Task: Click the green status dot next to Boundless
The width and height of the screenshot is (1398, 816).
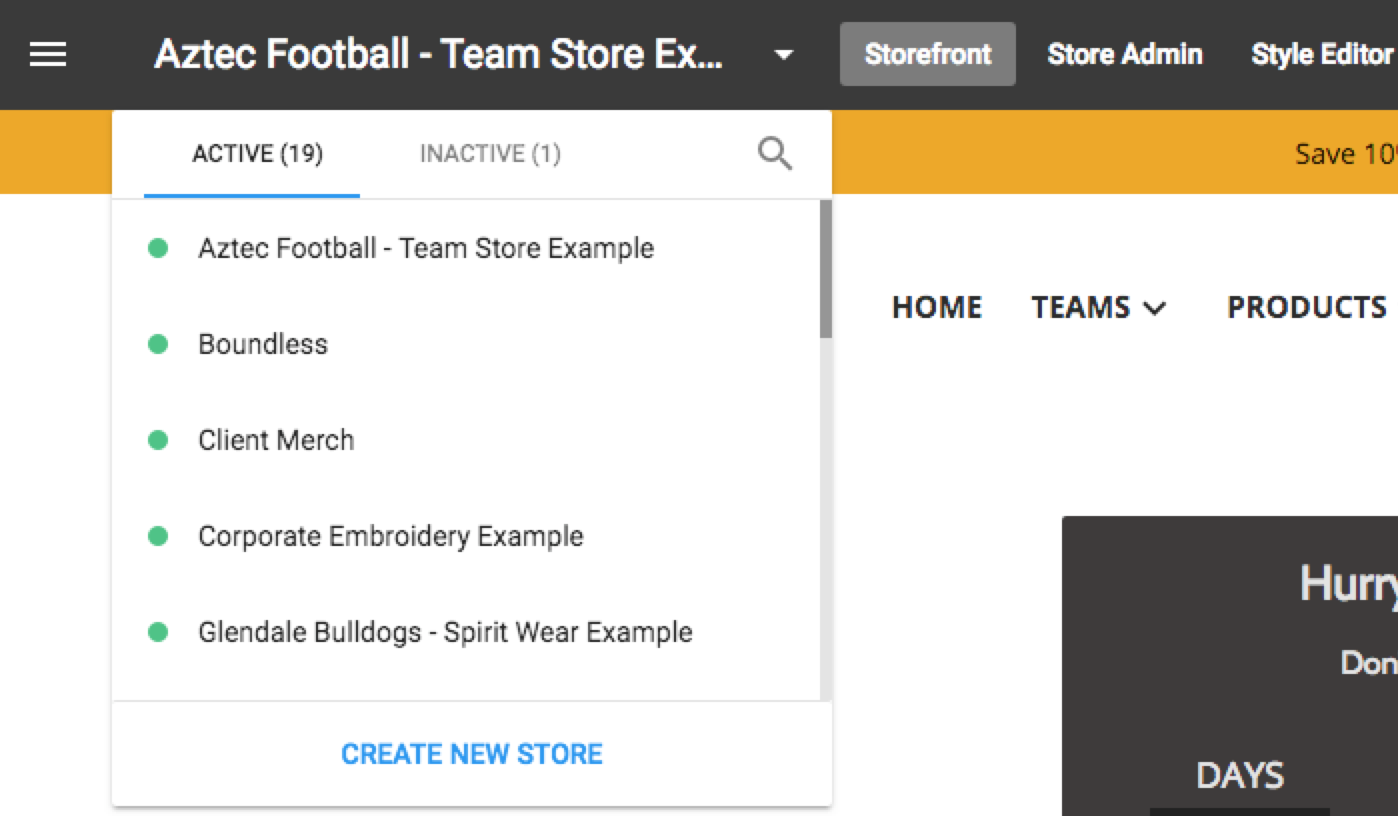Action: 159,344
